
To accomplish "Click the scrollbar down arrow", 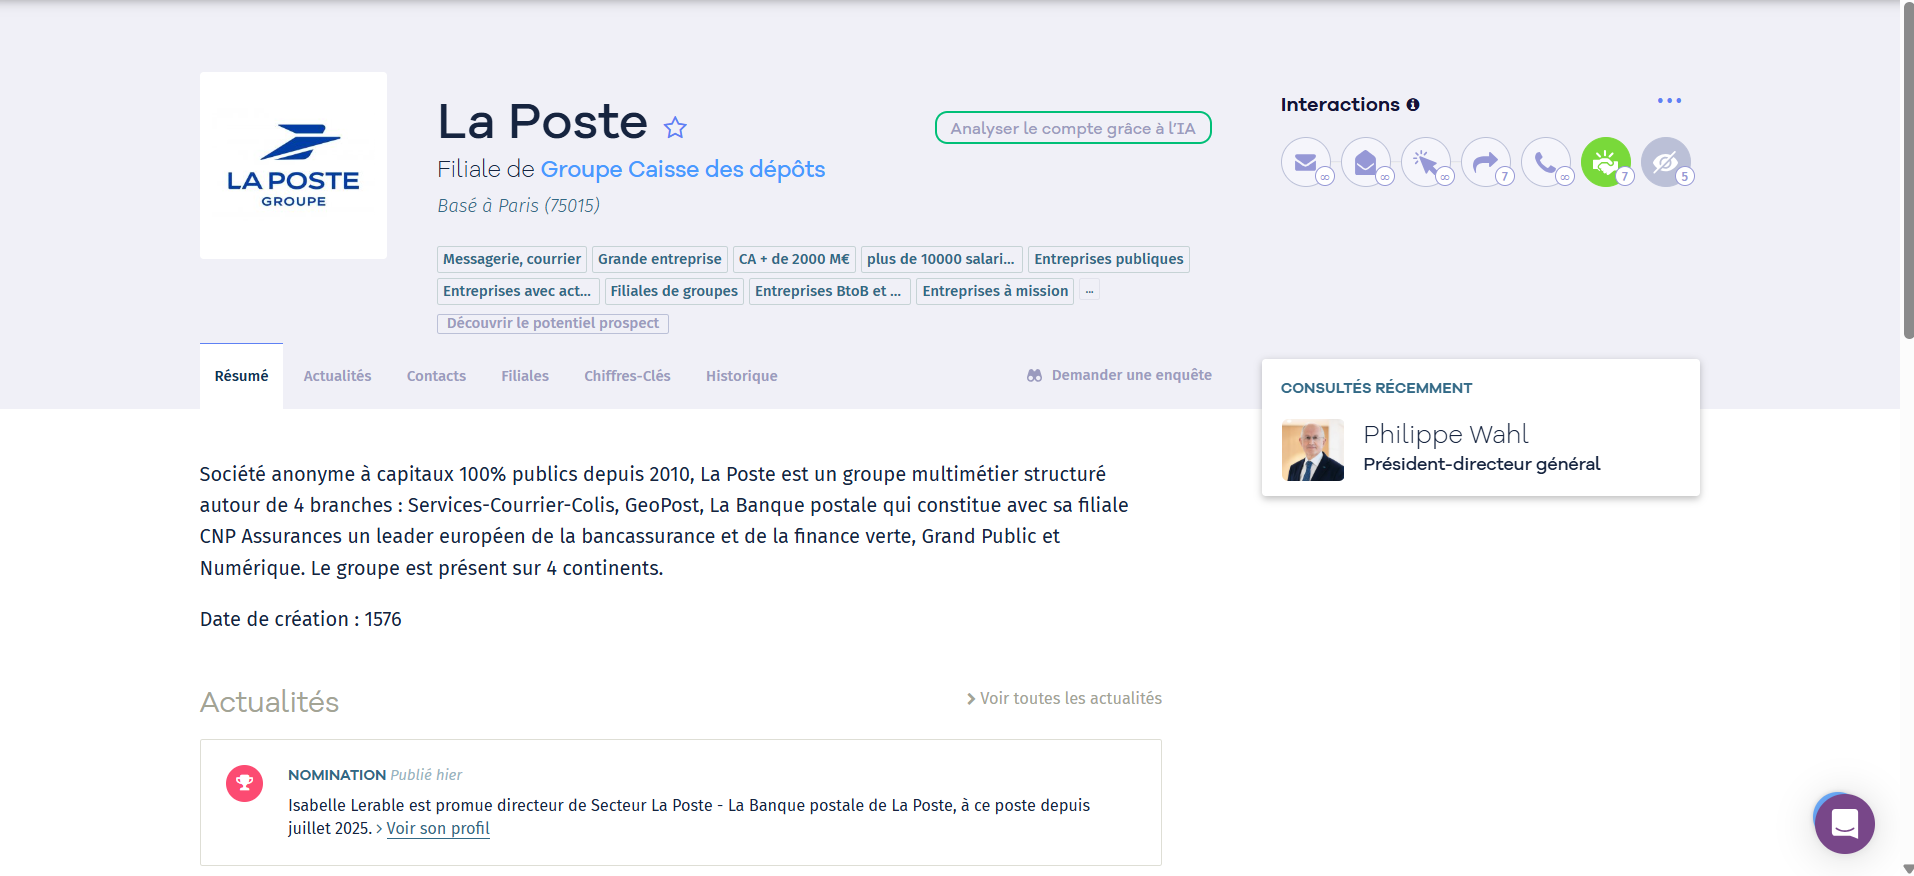I will (1908, 868).
